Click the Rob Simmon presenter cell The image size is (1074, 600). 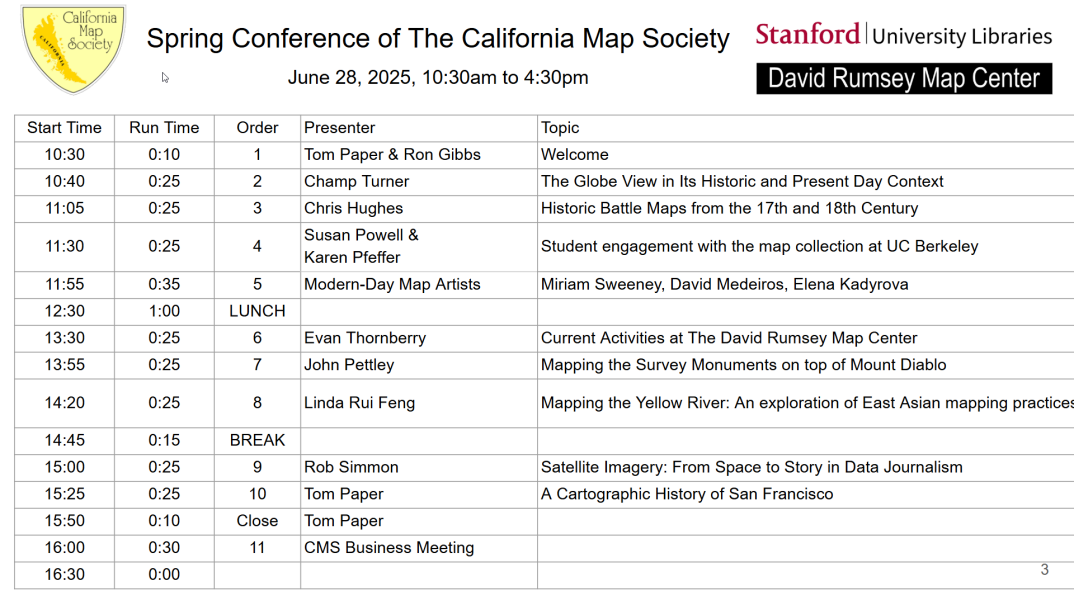click(x=419, y=467)
